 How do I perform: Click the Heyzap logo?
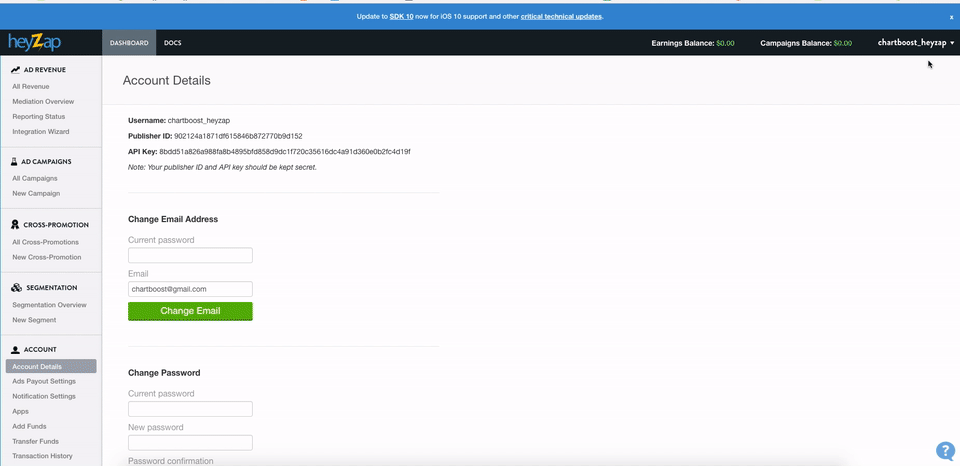click(34, 42)
